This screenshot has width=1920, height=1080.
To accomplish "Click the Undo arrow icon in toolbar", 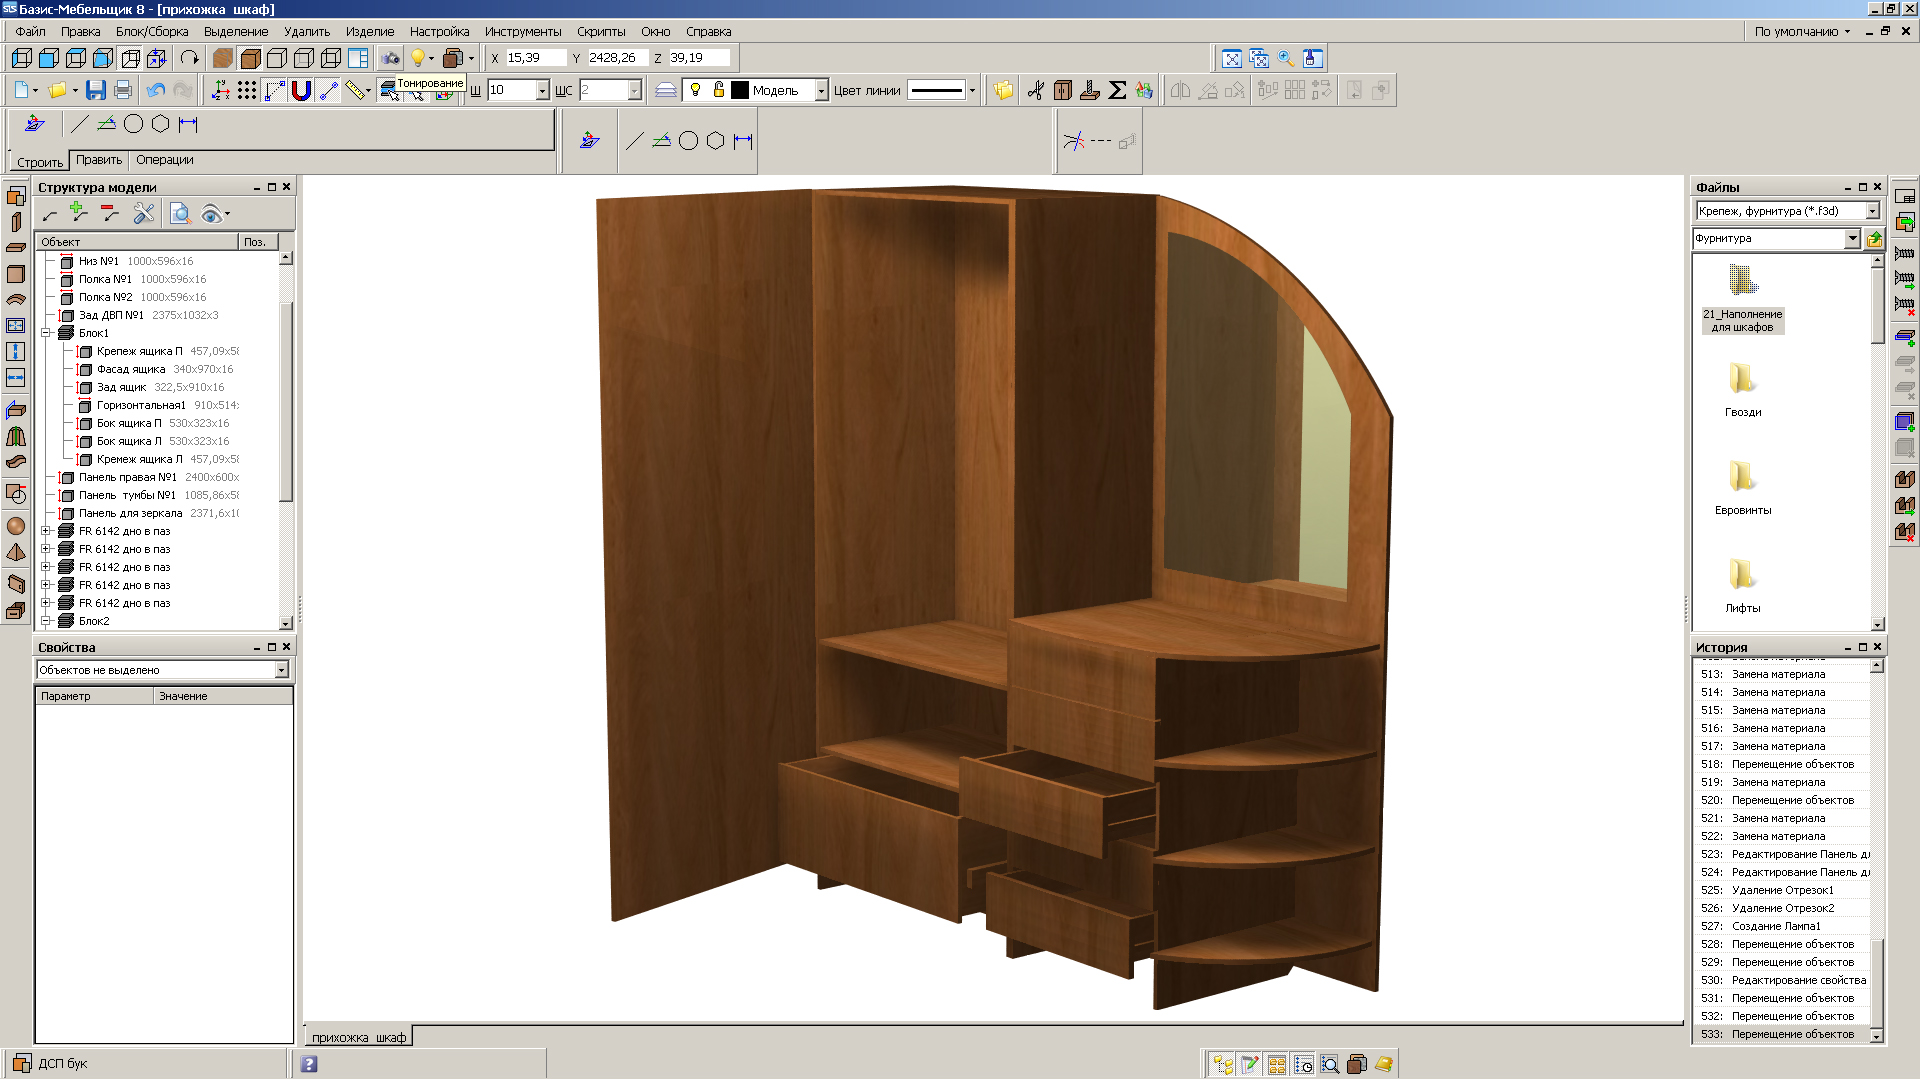I will (156, 90).
